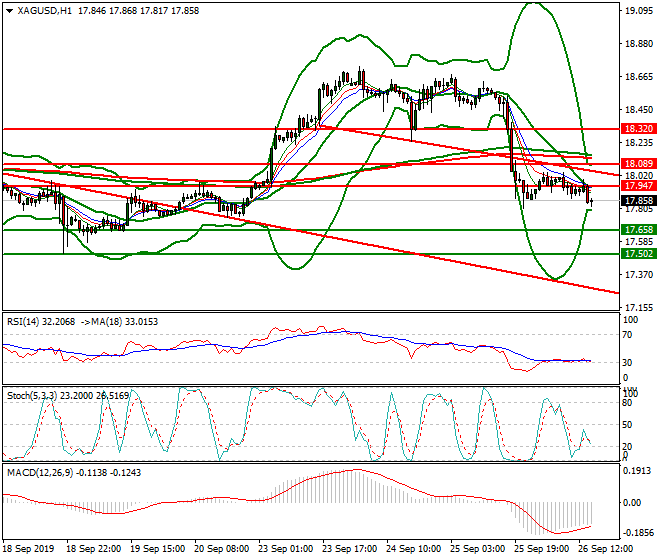Select the 18.450 price scale value
The width and height of the screenshot is (660, 560).
(x=639, y=110)
